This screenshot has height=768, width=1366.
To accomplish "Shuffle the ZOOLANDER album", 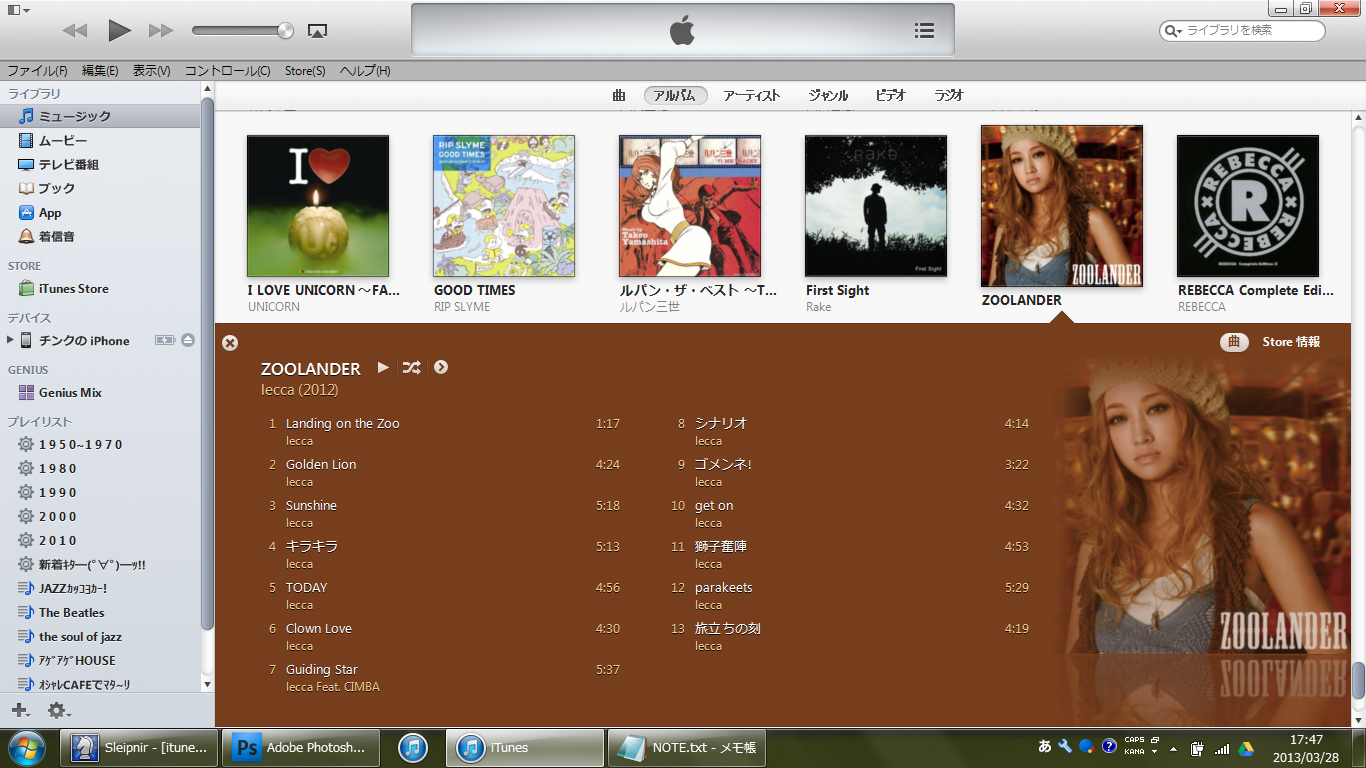I will 411,367.
